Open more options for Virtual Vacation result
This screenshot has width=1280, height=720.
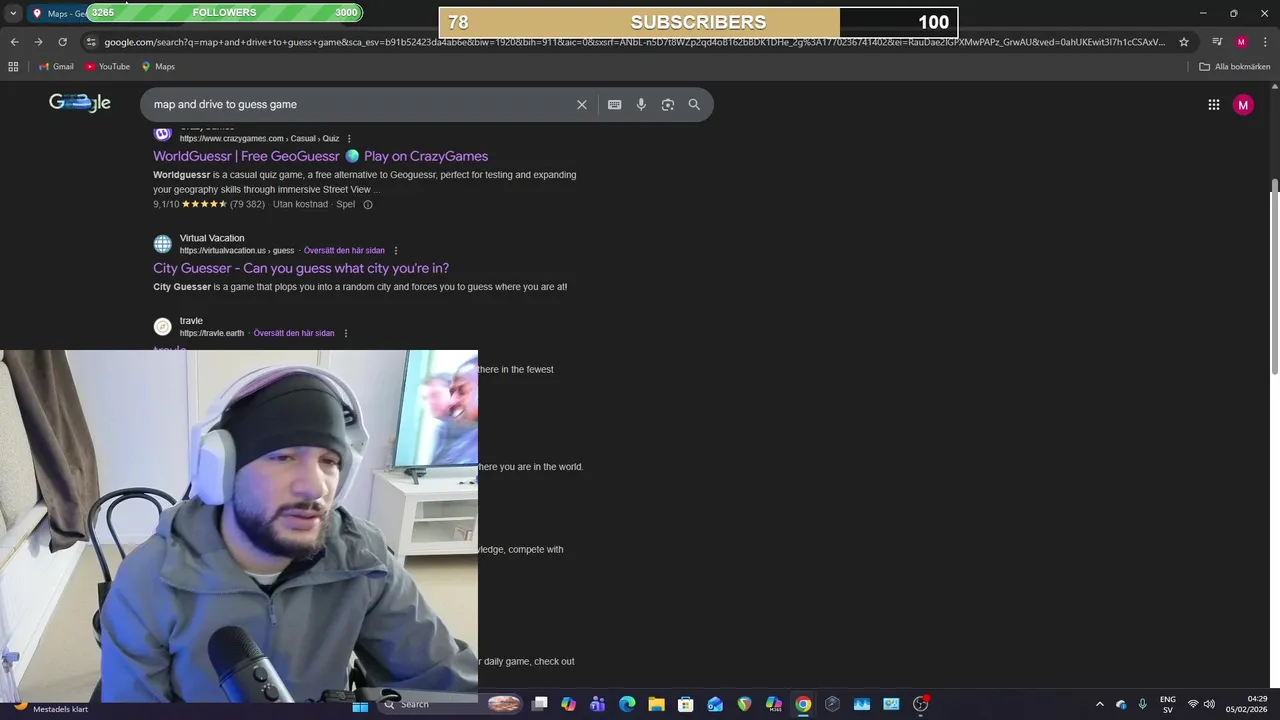396,250
